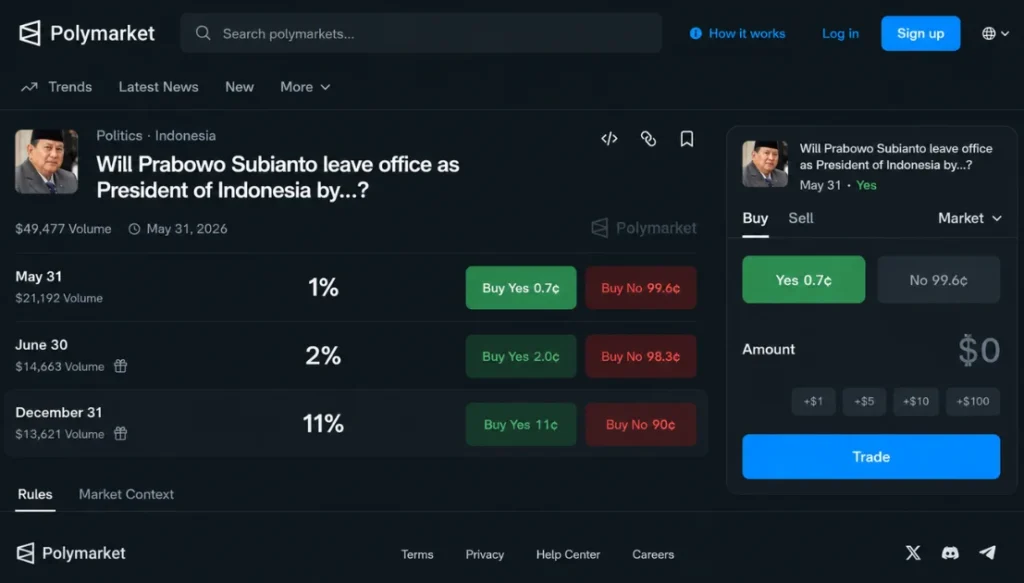
Task: Buy Yes at 0.7¢ for May 31
Action: coord(520,288)
